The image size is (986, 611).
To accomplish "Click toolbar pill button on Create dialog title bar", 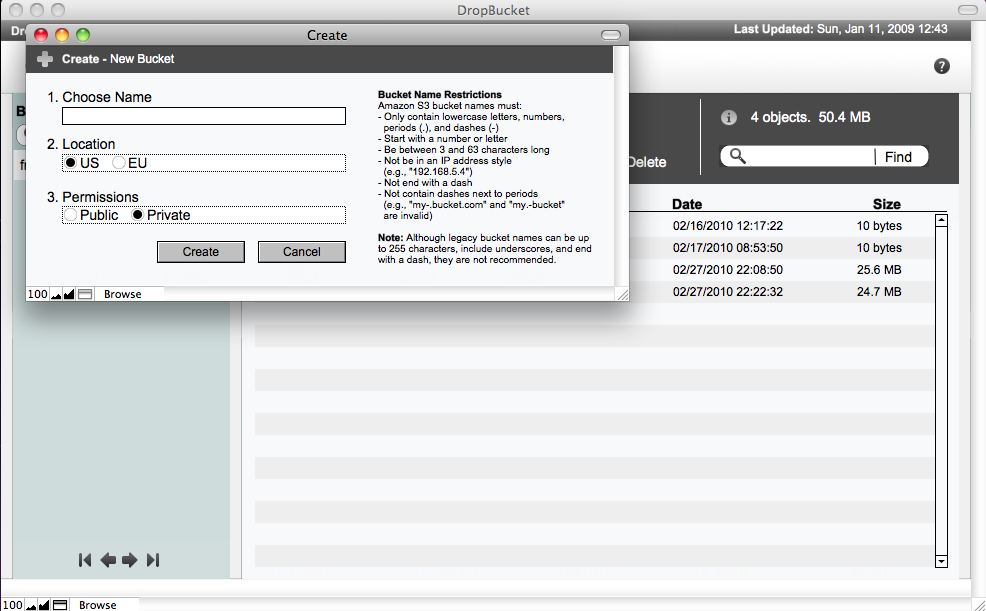I will point(611,35).
